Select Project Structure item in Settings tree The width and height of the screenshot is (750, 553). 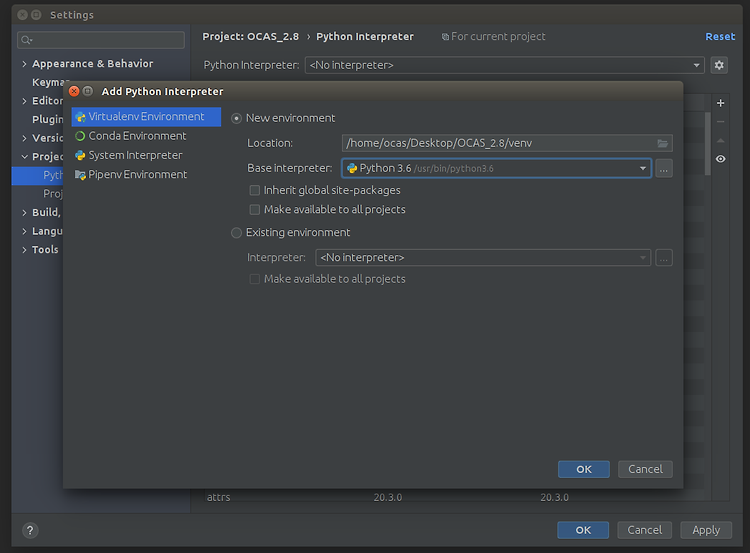pyautogui.click(x=53, y=194)
